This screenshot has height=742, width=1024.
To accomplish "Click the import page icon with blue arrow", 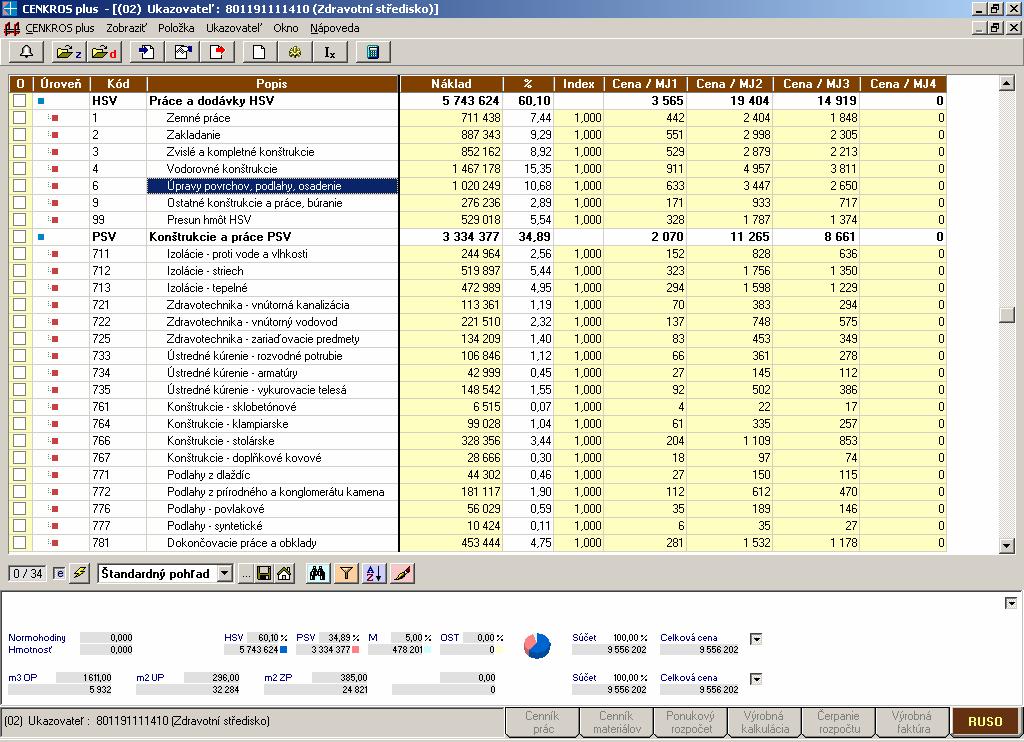I will pos(146,52).
